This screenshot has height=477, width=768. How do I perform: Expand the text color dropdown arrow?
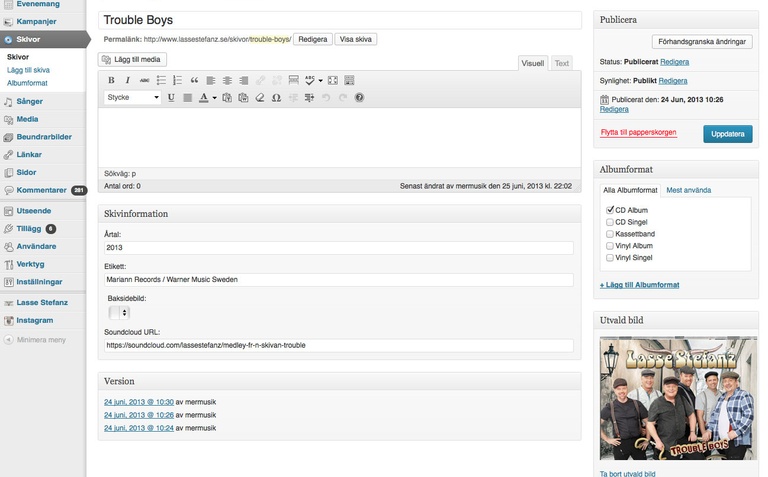pyautogui.click(x=214, y=98)
